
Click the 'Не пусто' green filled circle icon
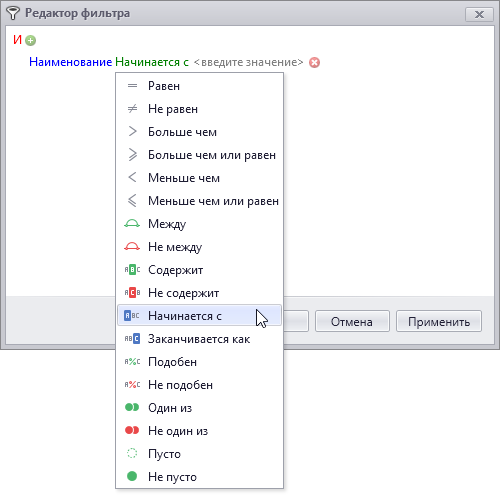point(132,476)
